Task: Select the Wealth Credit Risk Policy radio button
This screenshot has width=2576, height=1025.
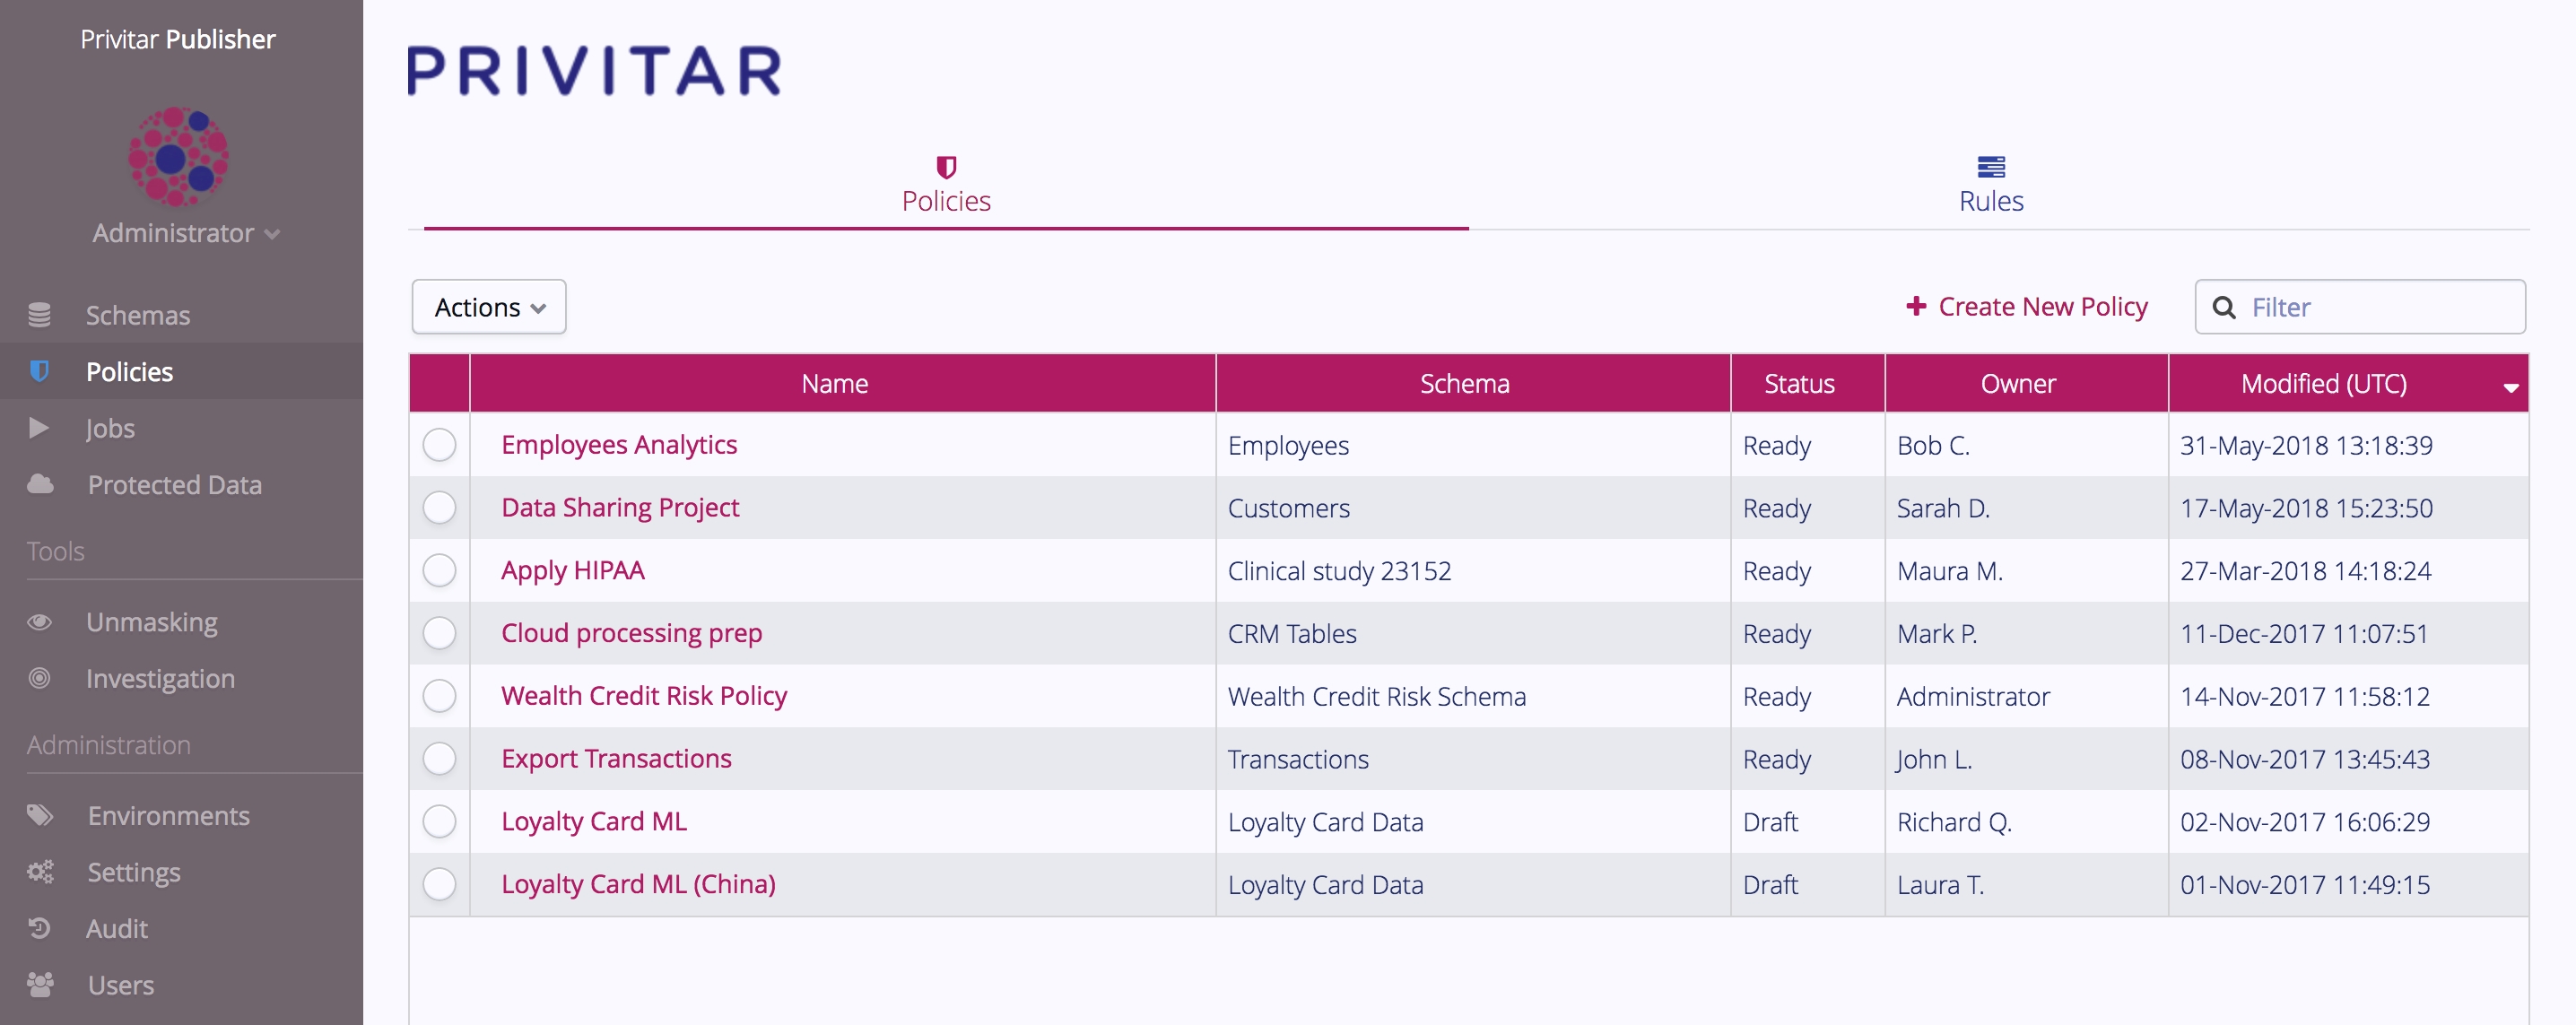Action: [439, 695]
